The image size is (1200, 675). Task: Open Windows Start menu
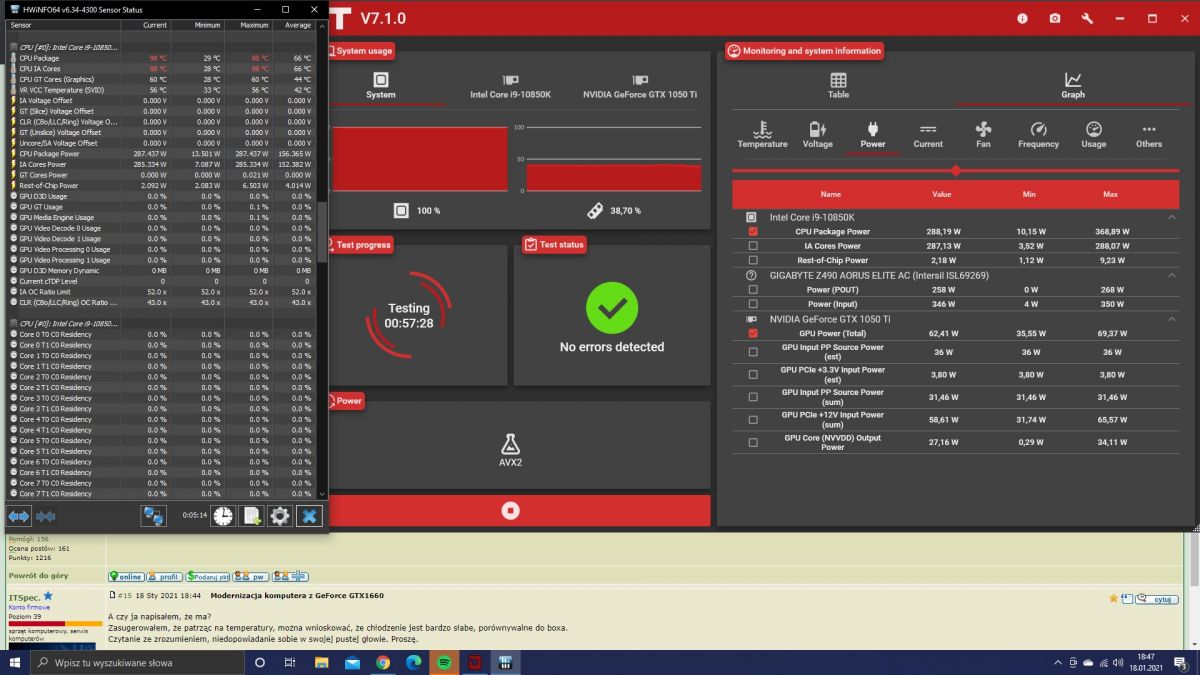tap(16, 662)
